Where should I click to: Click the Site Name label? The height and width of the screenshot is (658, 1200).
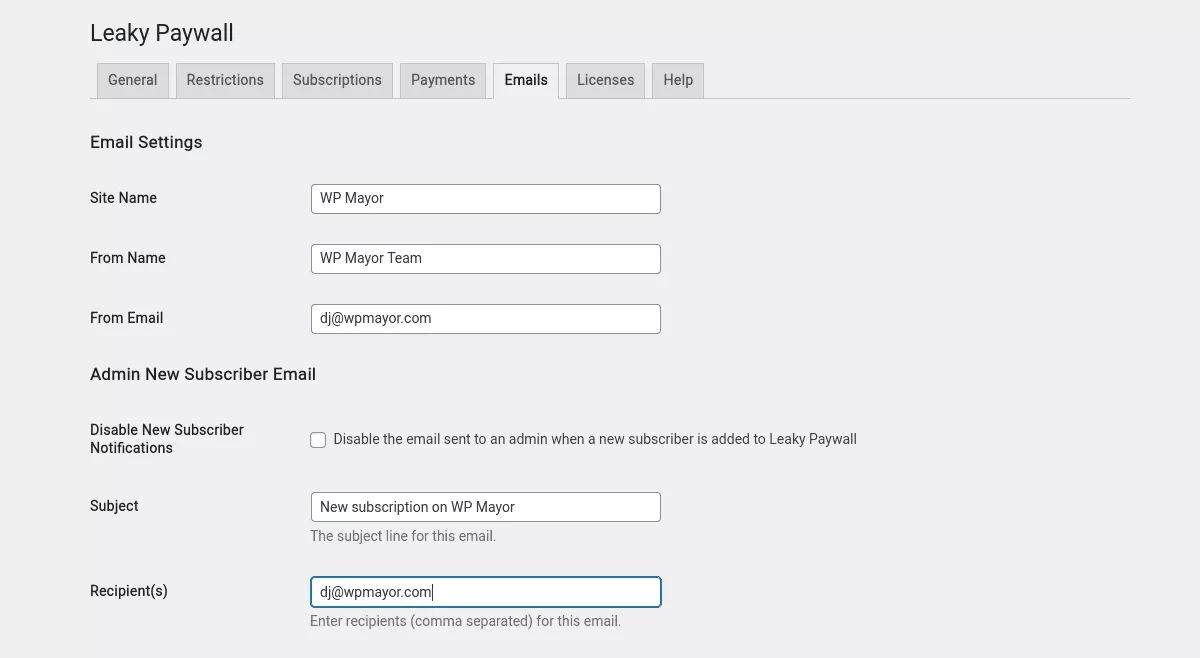coord(123,198)
